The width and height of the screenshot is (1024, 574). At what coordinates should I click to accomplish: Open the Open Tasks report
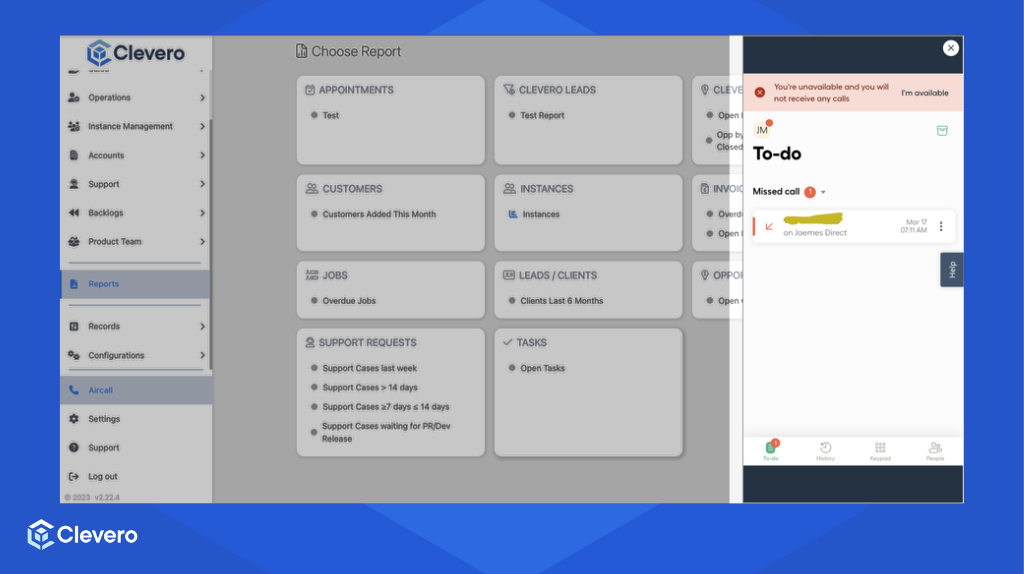[542, 368]
